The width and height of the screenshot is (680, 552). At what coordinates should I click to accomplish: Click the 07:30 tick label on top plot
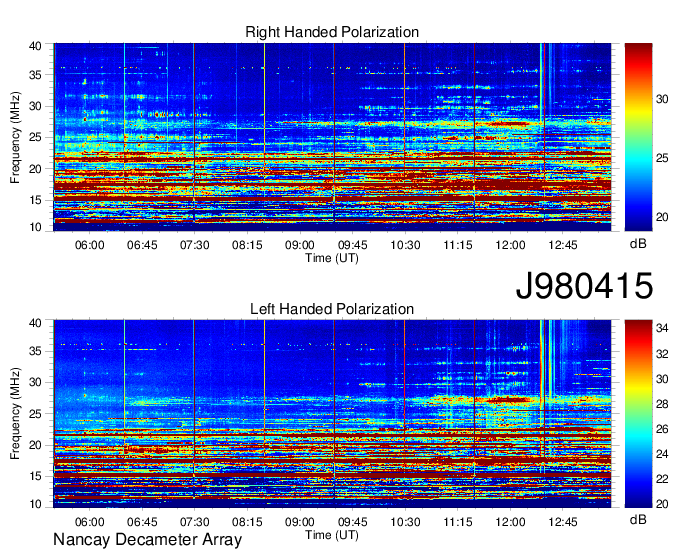pyautogui.click(x=194, y=245)
